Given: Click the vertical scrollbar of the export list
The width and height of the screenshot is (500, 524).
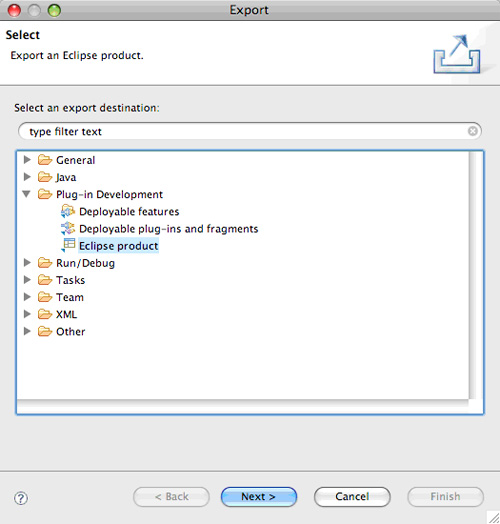Looking at the screenshot, I should coord(472,275).
